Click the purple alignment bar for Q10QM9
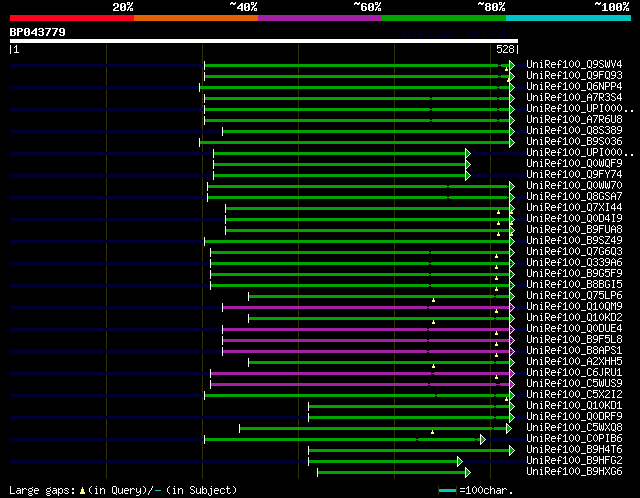The image size is (640, 498). tap(366, 308)
